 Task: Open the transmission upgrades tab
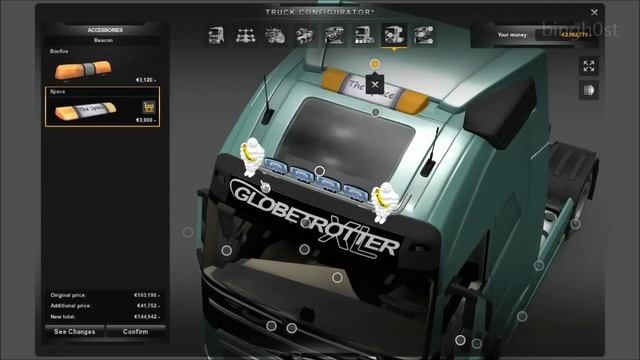305,36
